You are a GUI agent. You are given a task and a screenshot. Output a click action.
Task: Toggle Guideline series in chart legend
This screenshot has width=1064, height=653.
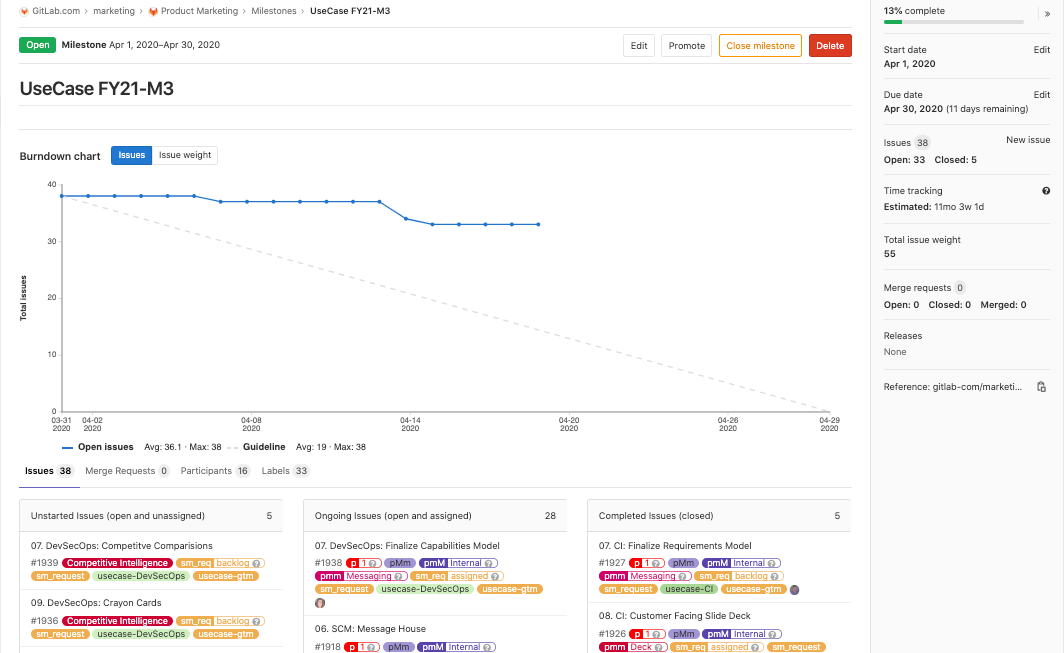[256, 447]
